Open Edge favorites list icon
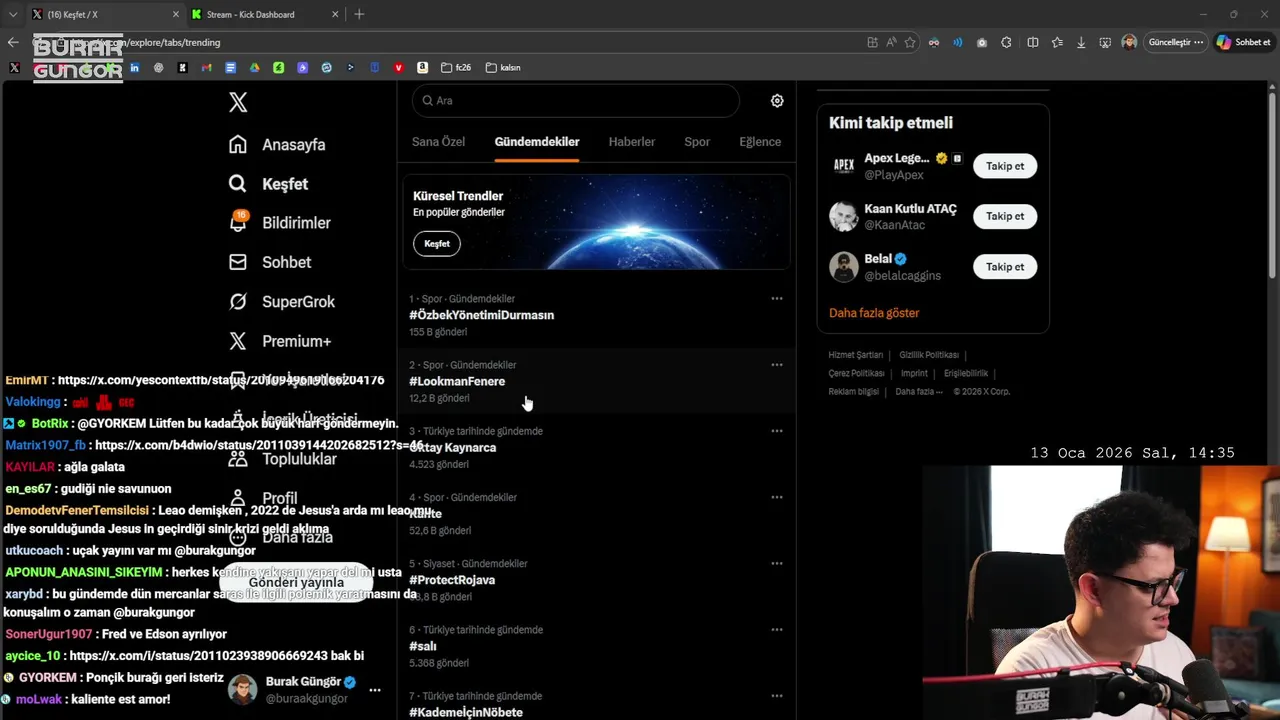This screenshot has width=1280, height=720. pos(1057,42)
